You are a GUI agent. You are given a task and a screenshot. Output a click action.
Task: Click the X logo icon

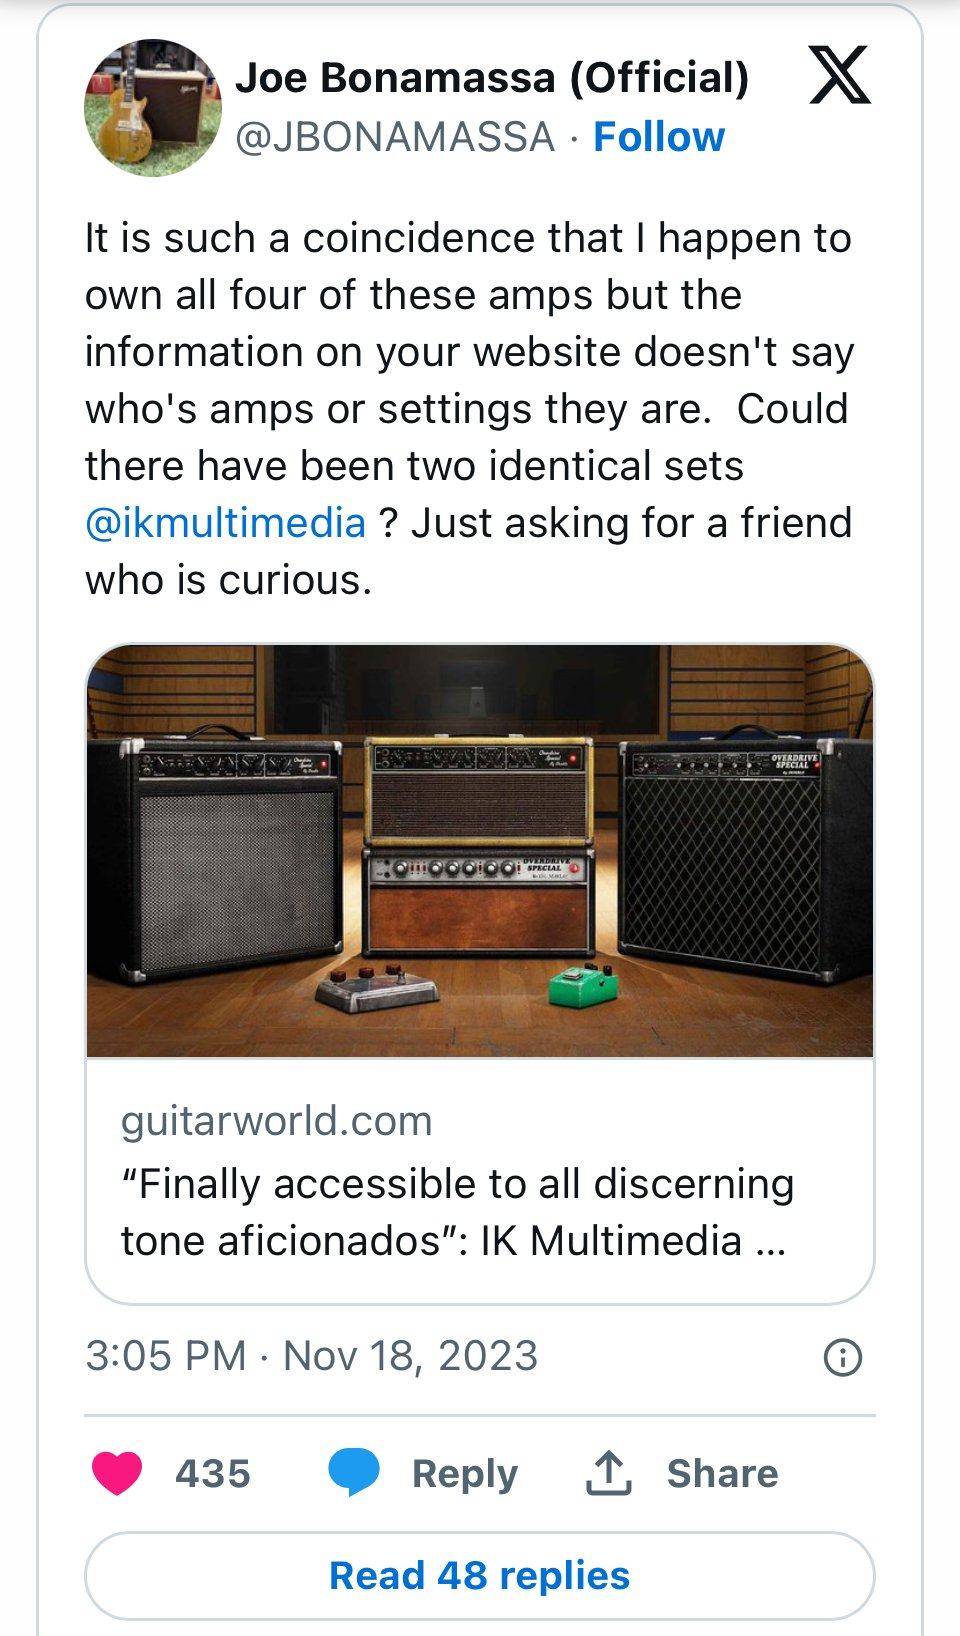(x=839, y=78)
